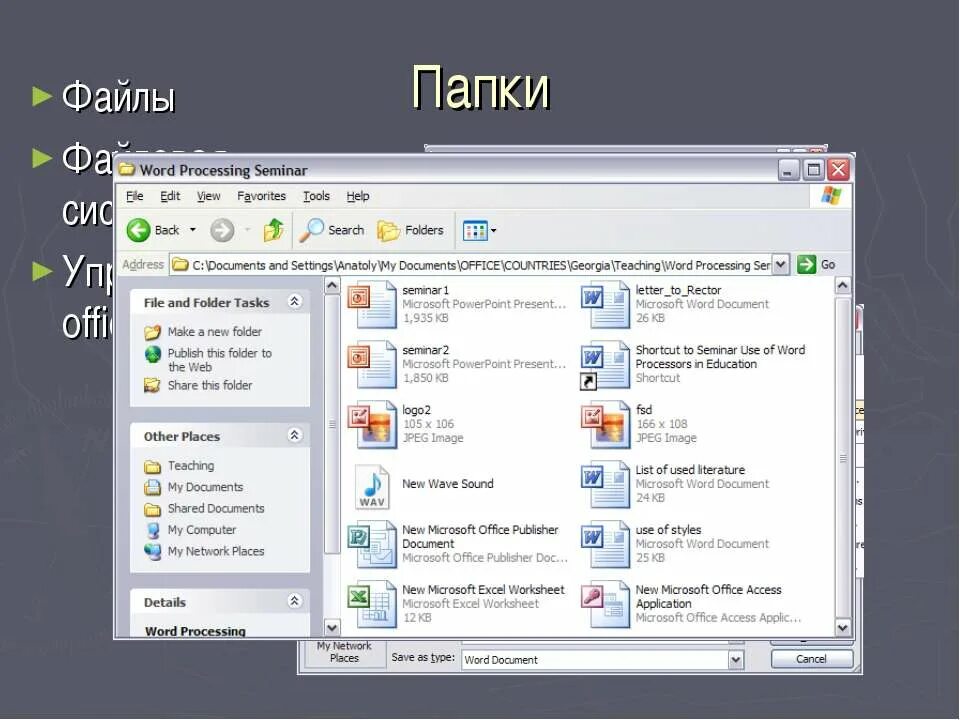Click My Network Places in Save dialog

click(x=344, y=652)
